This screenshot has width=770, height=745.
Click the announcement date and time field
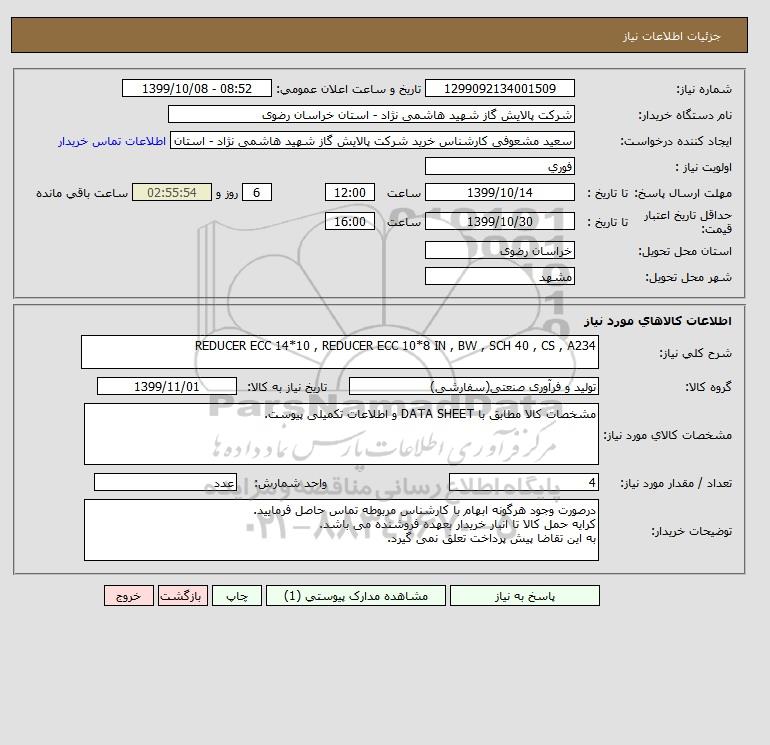coord(196,88)
